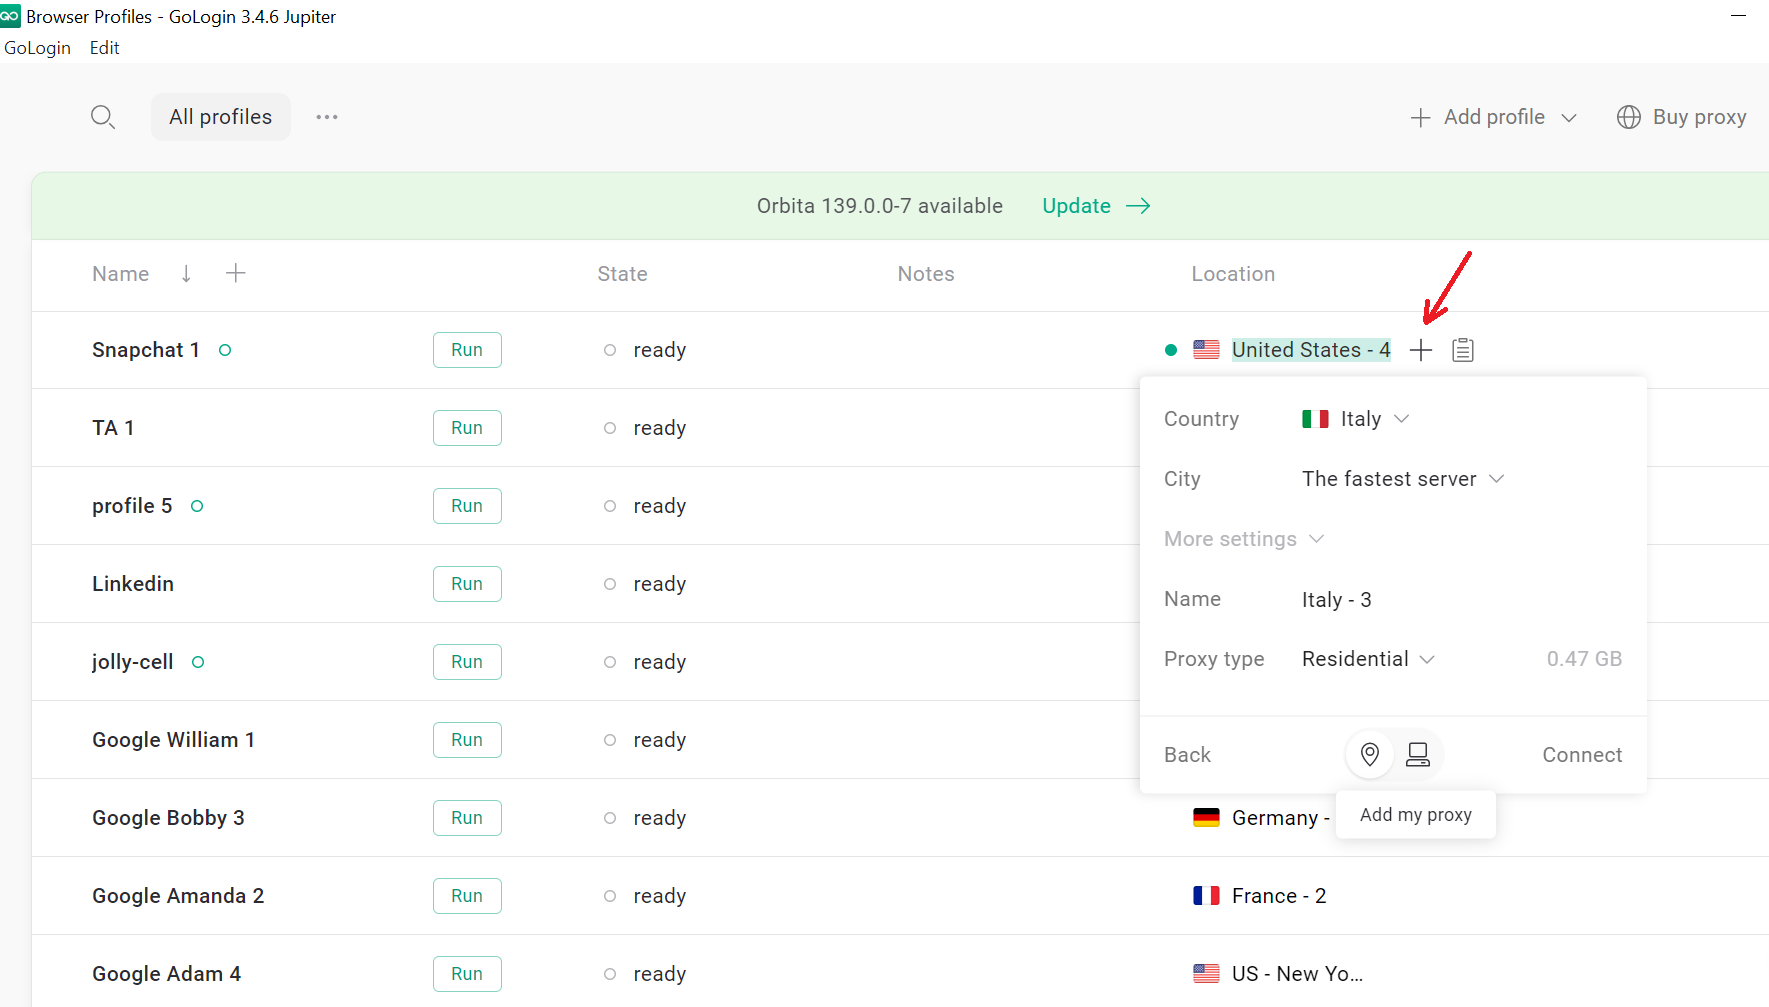
Task: Run the Google Amanda 2 profile
Action: coord(467,896)
